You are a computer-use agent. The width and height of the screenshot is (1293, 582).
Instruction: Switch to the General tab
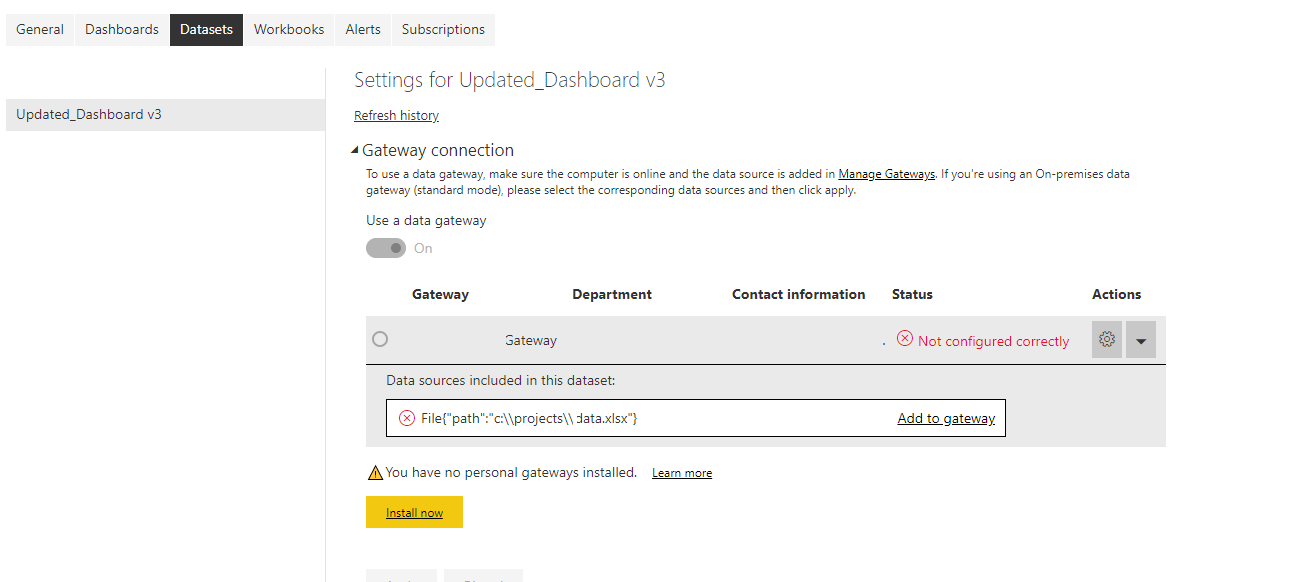[x=40, y=29]
